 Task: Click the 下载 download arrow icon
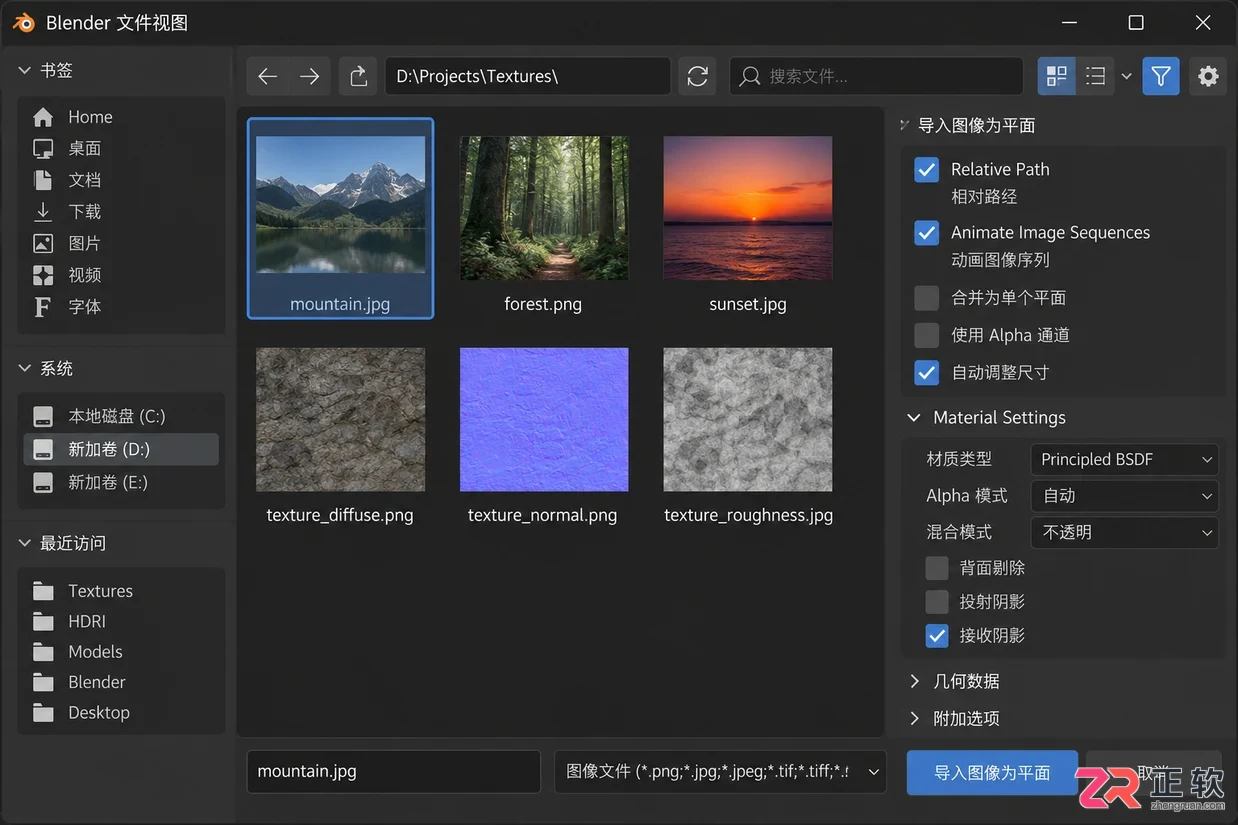click(x=43, y=212)
